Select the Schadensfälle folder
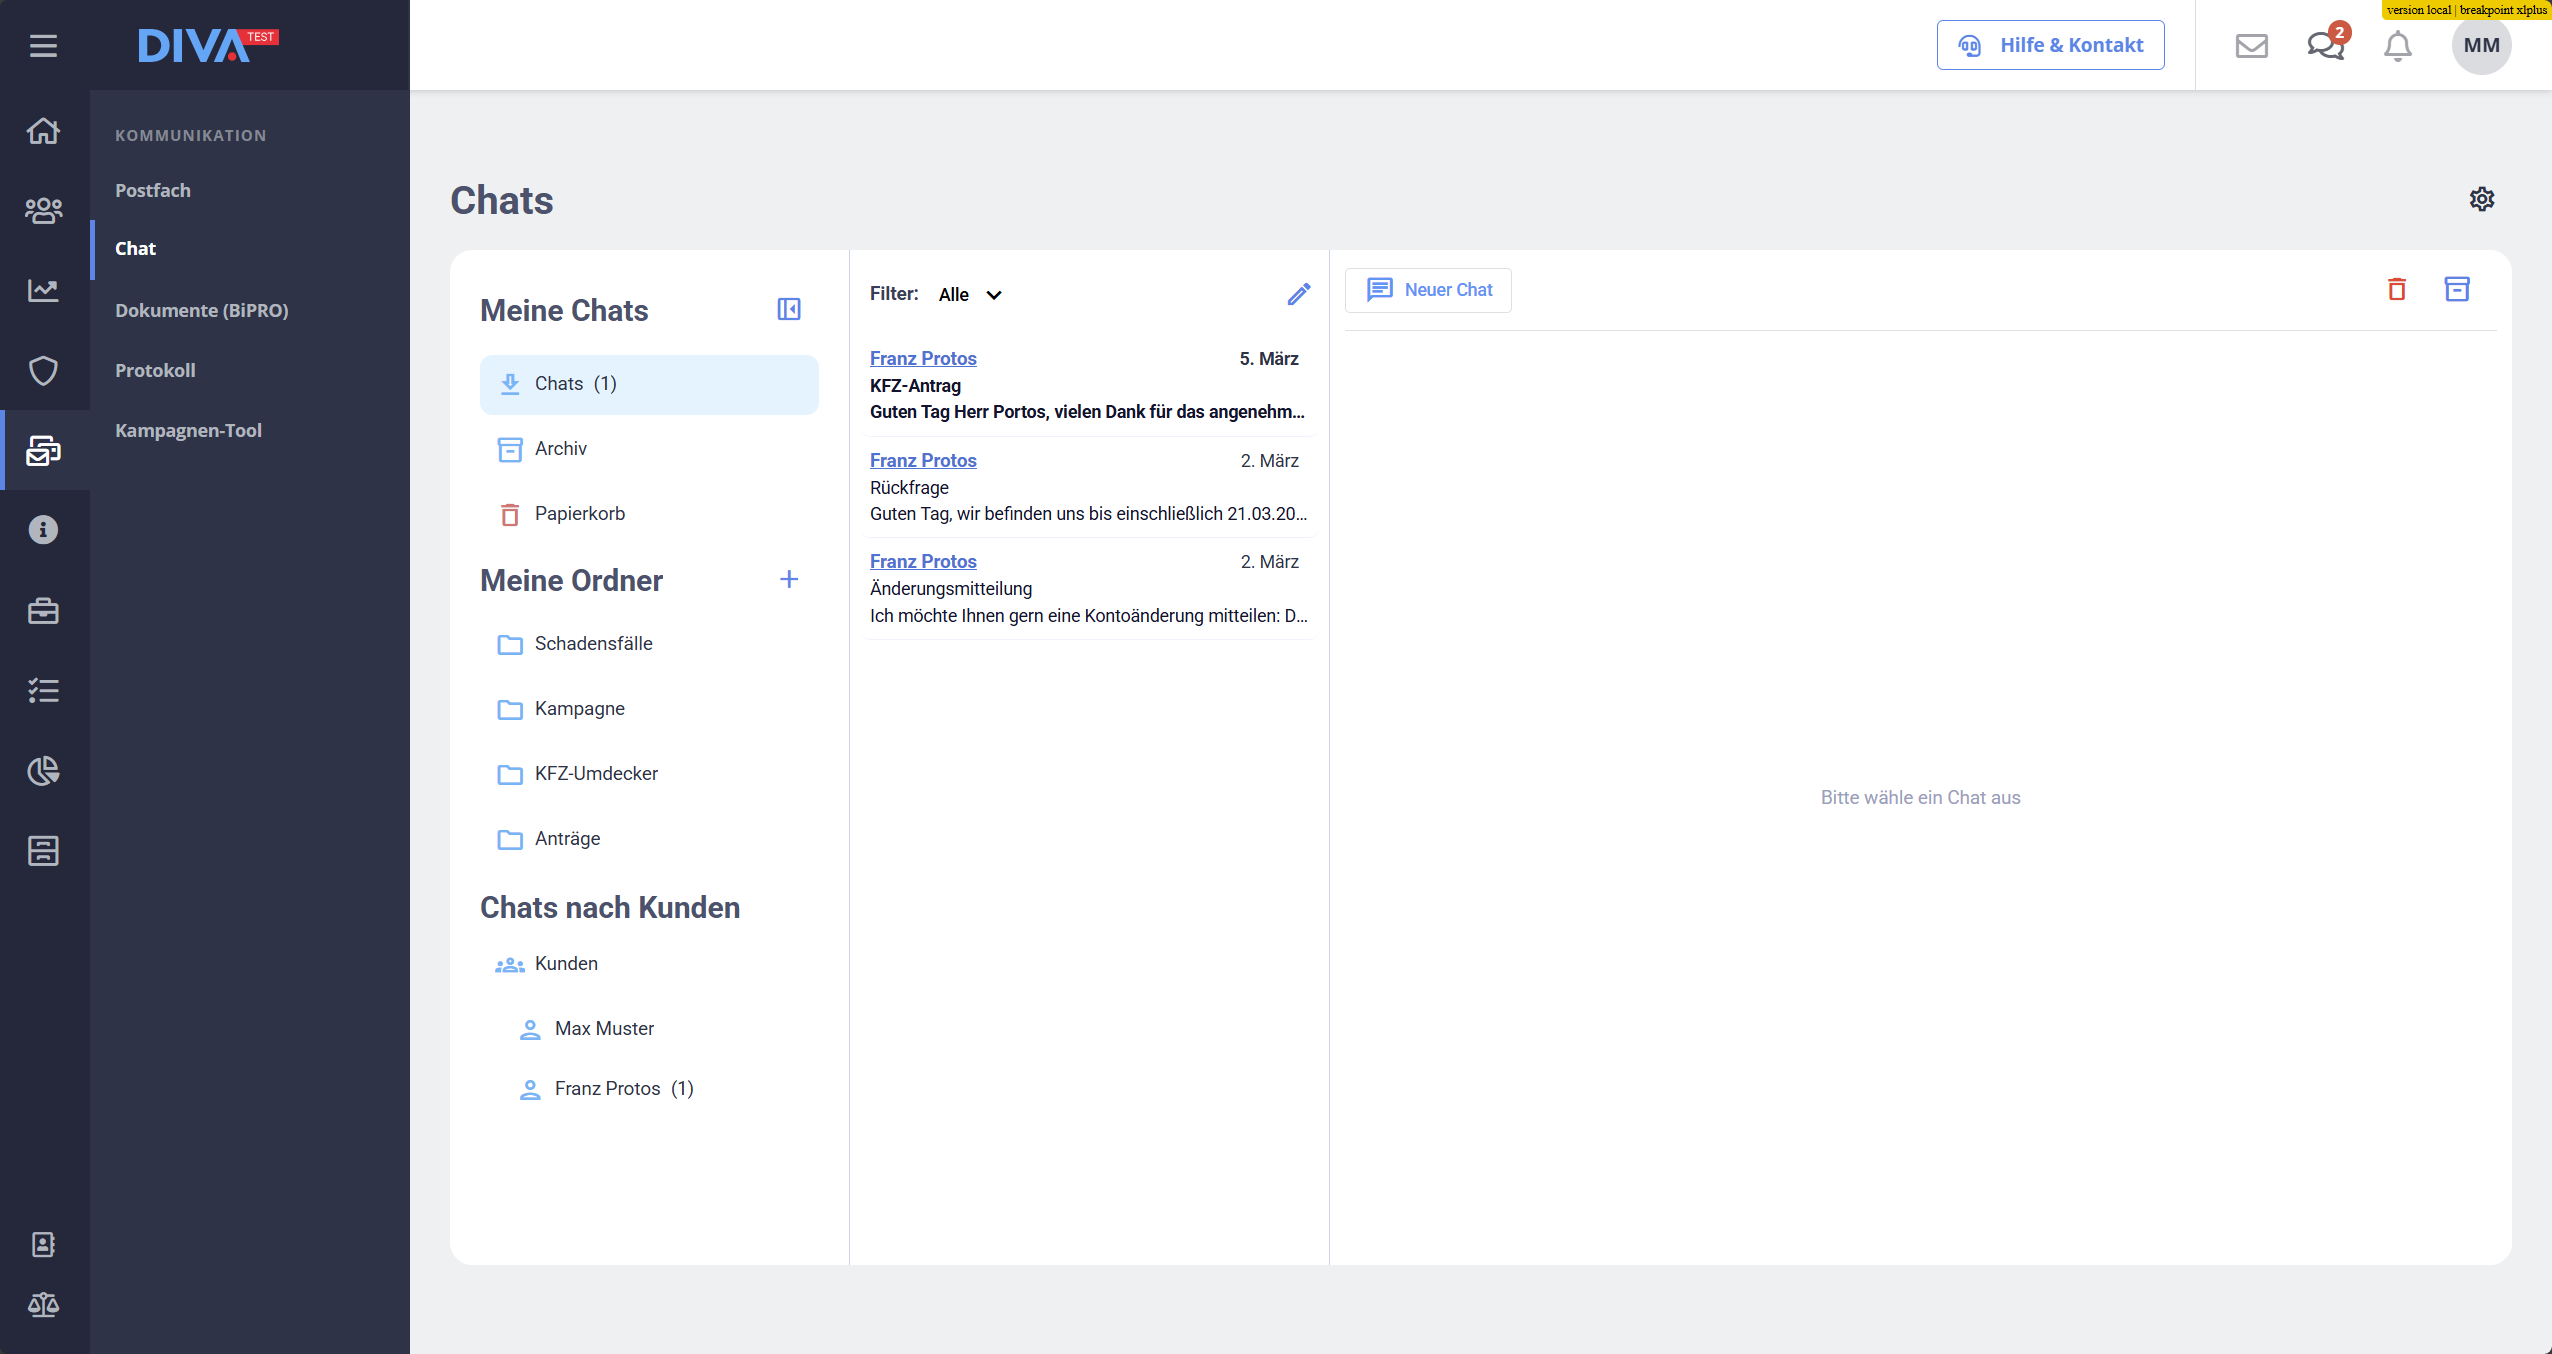This screenshot has width=2552, height=1354. coord(593,644)
